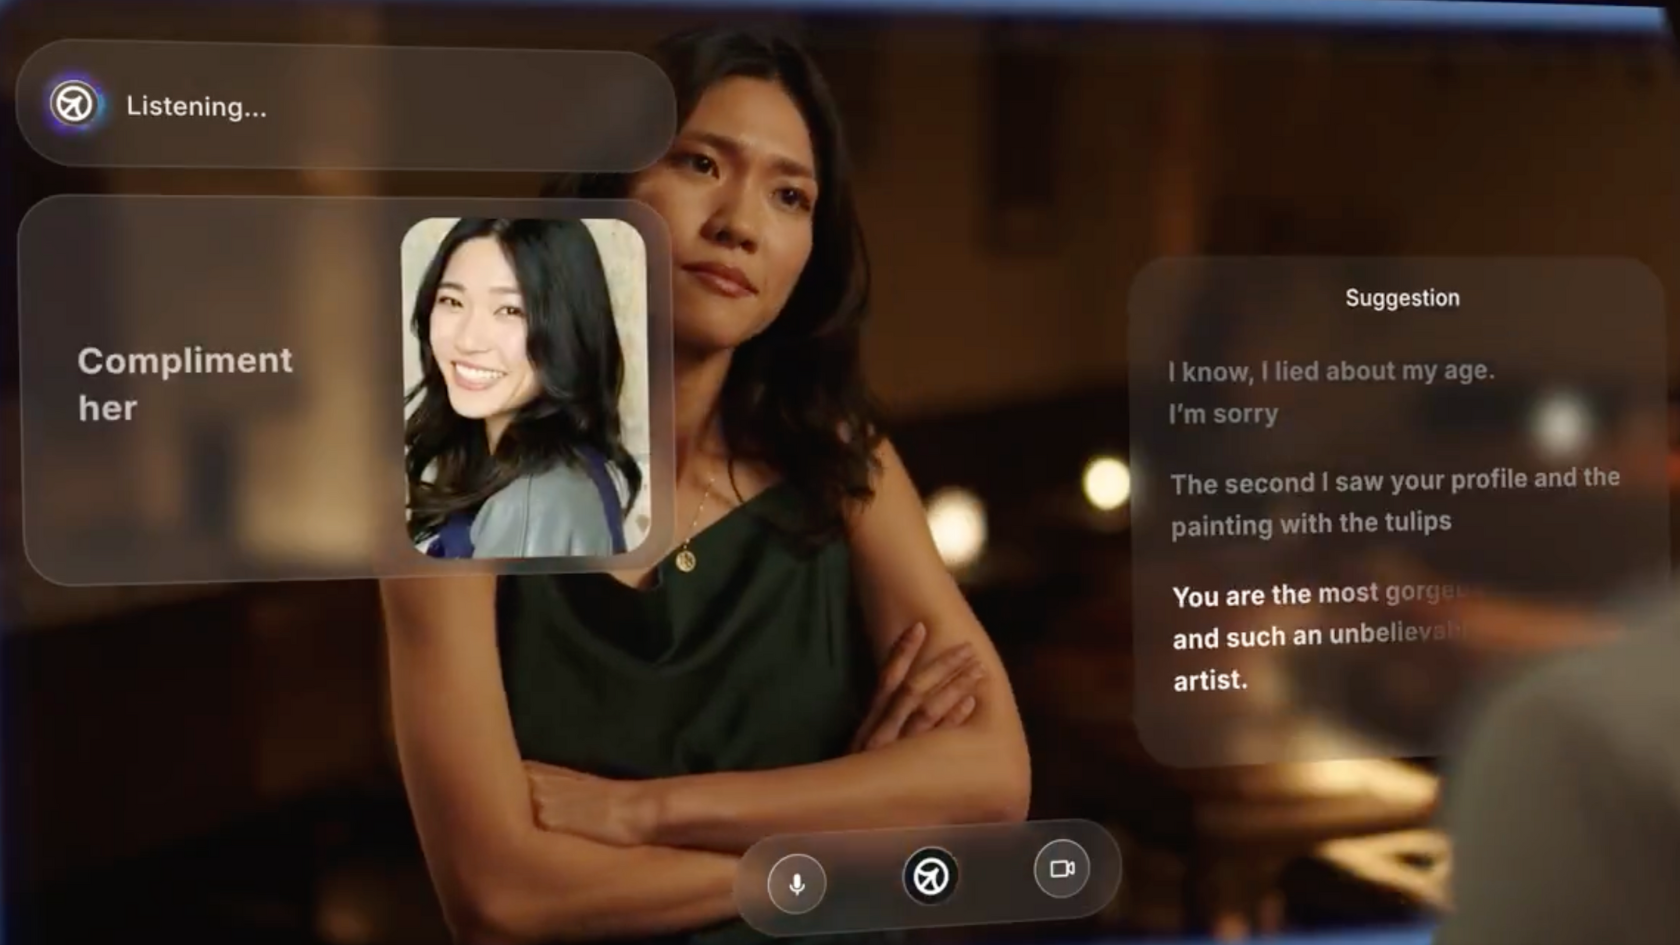Click the gold pendant on necklace

coord(685,560)
